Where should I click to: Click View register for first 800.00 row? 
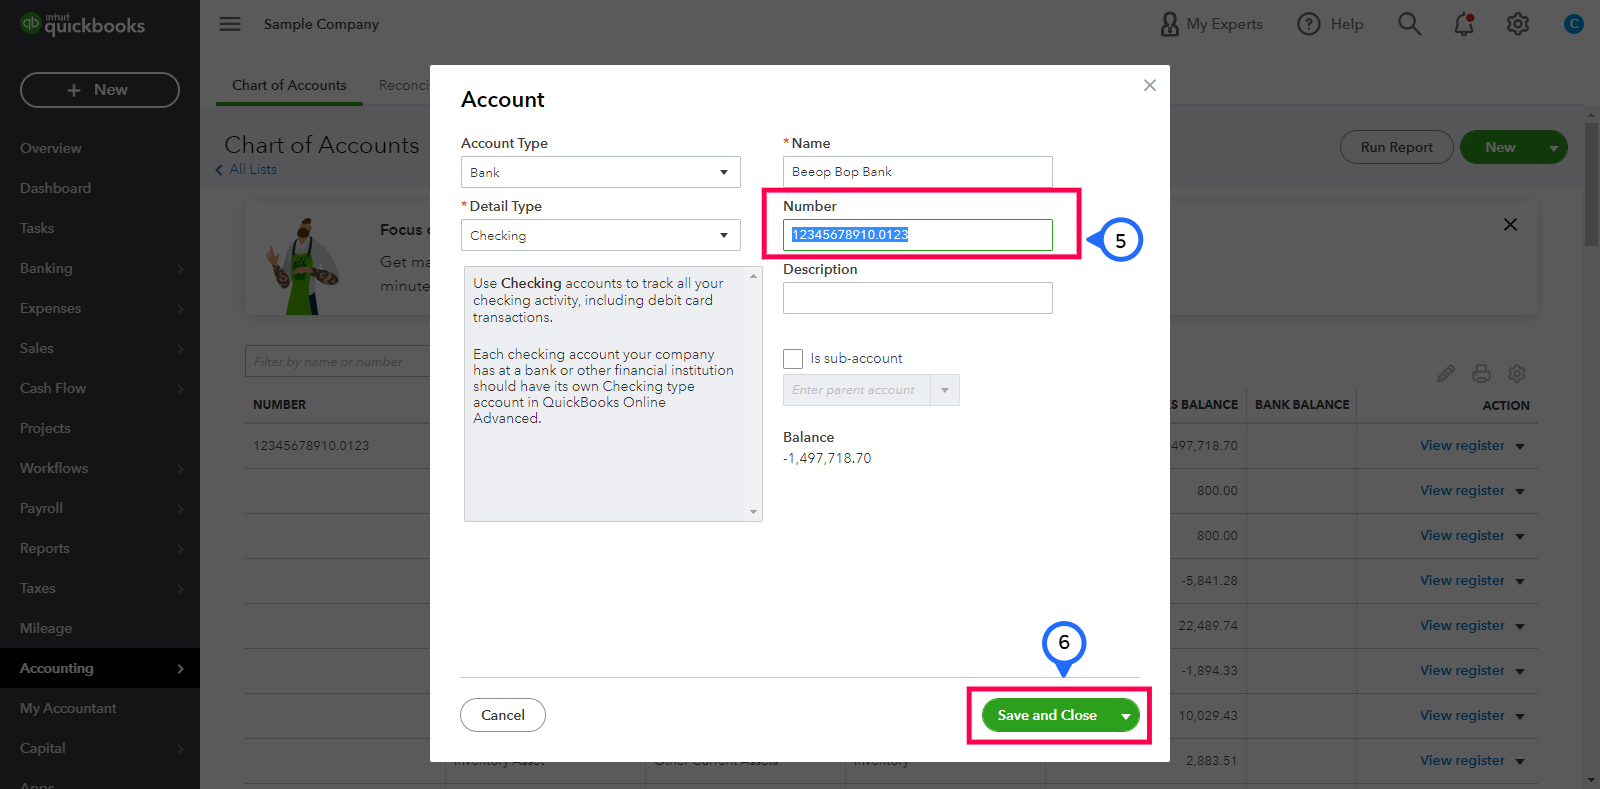click(1462, 491)
